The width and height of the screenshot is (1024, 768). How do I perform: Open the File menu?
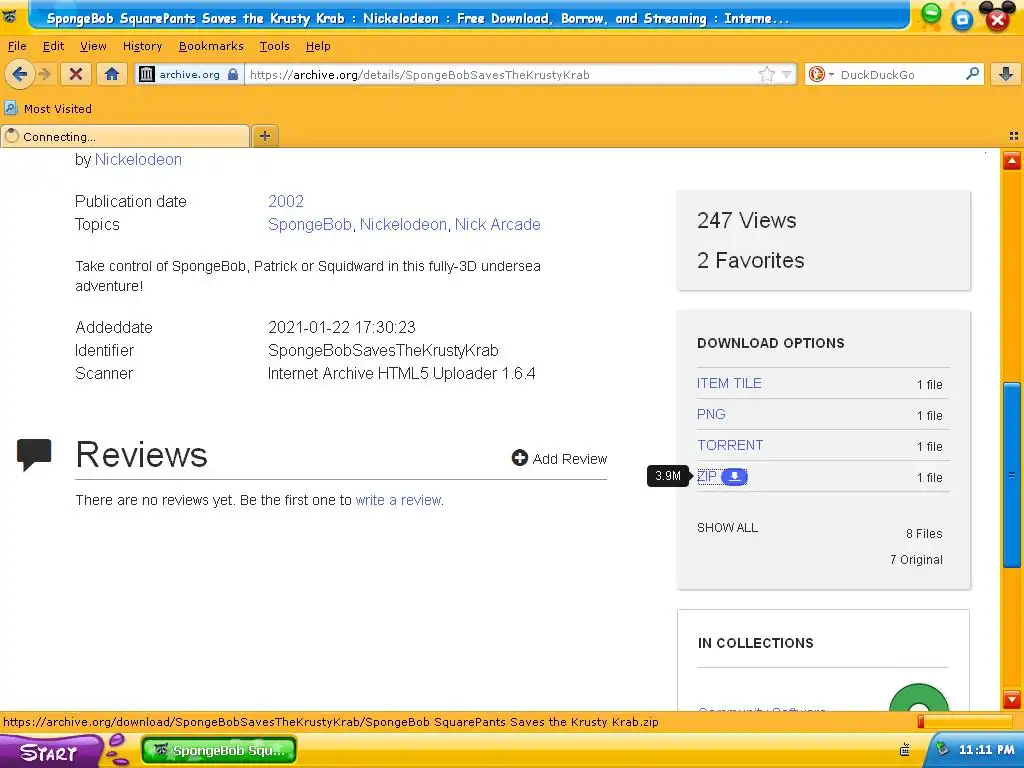point(17,46)
